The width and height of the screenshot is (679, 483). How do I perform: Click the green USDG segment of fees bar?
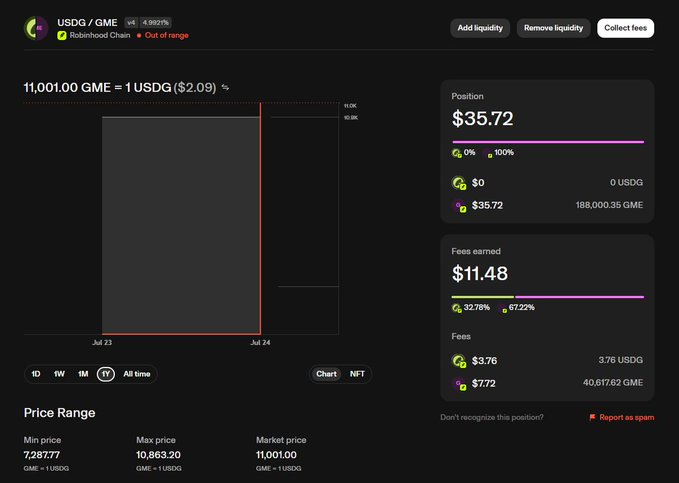click(x=482, y=297)
